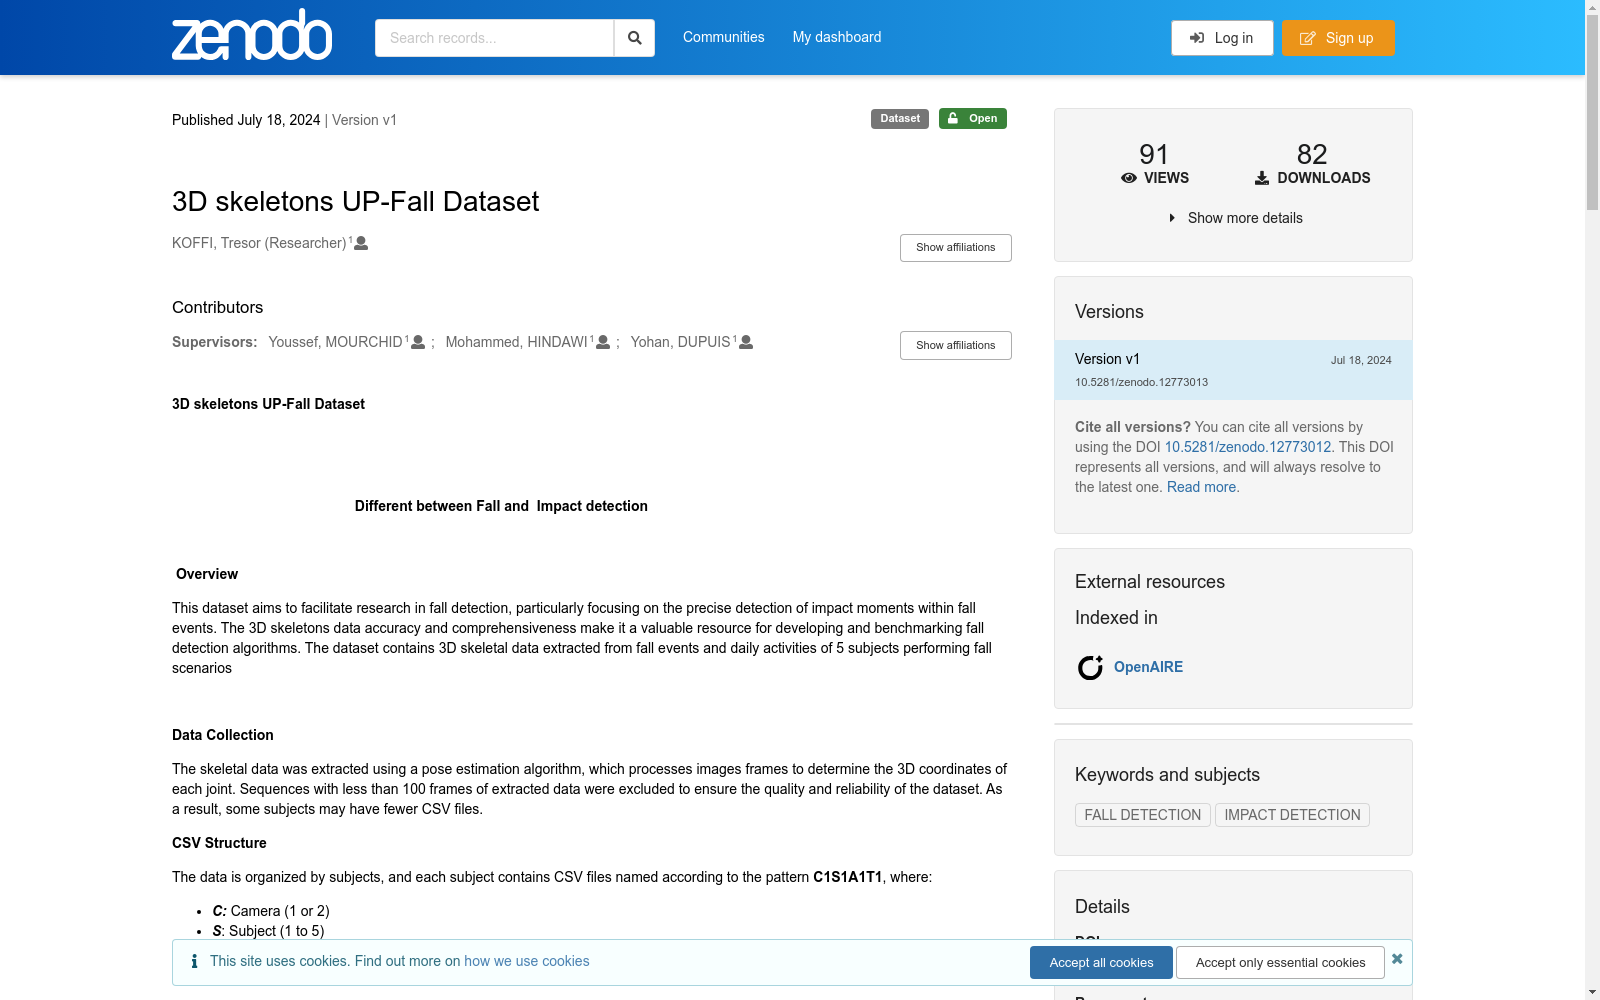
Task: Click person icon beside Yohan, DUPUIS
Action: click(x=746, y=342)
